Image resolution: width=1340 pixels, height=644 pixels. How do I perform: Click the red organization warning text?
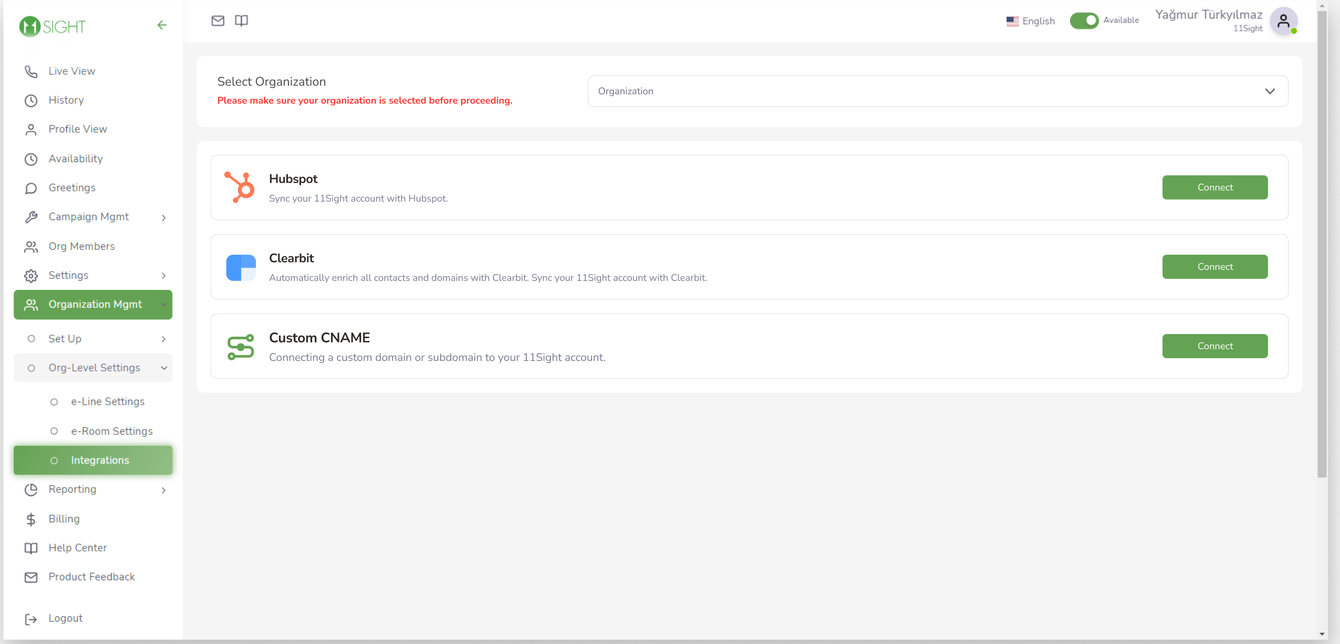365,101
